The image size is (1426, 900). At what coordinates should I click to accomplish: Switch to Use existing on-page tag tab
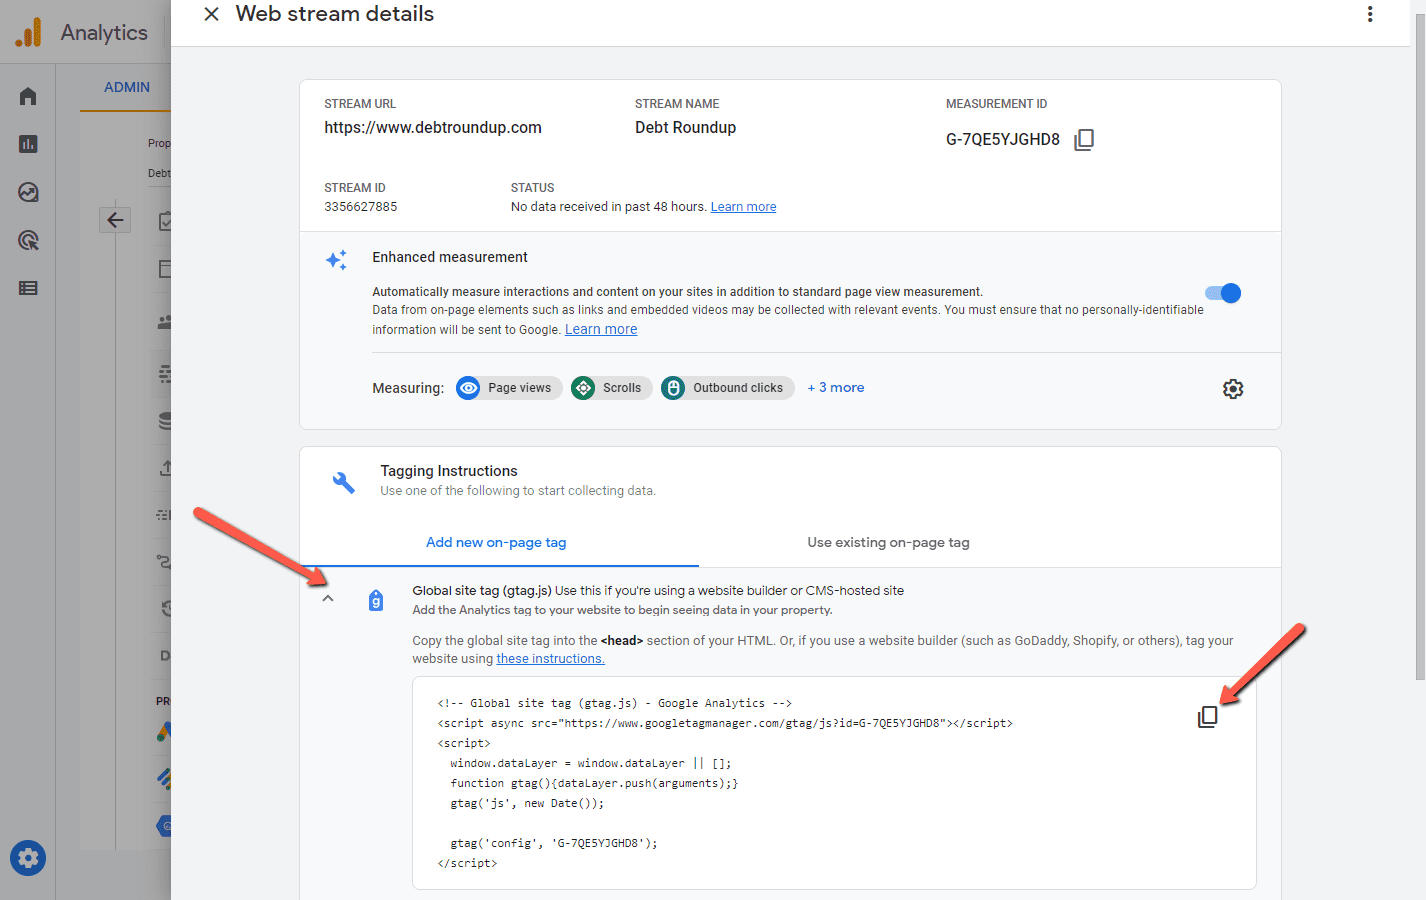(888, 542)
